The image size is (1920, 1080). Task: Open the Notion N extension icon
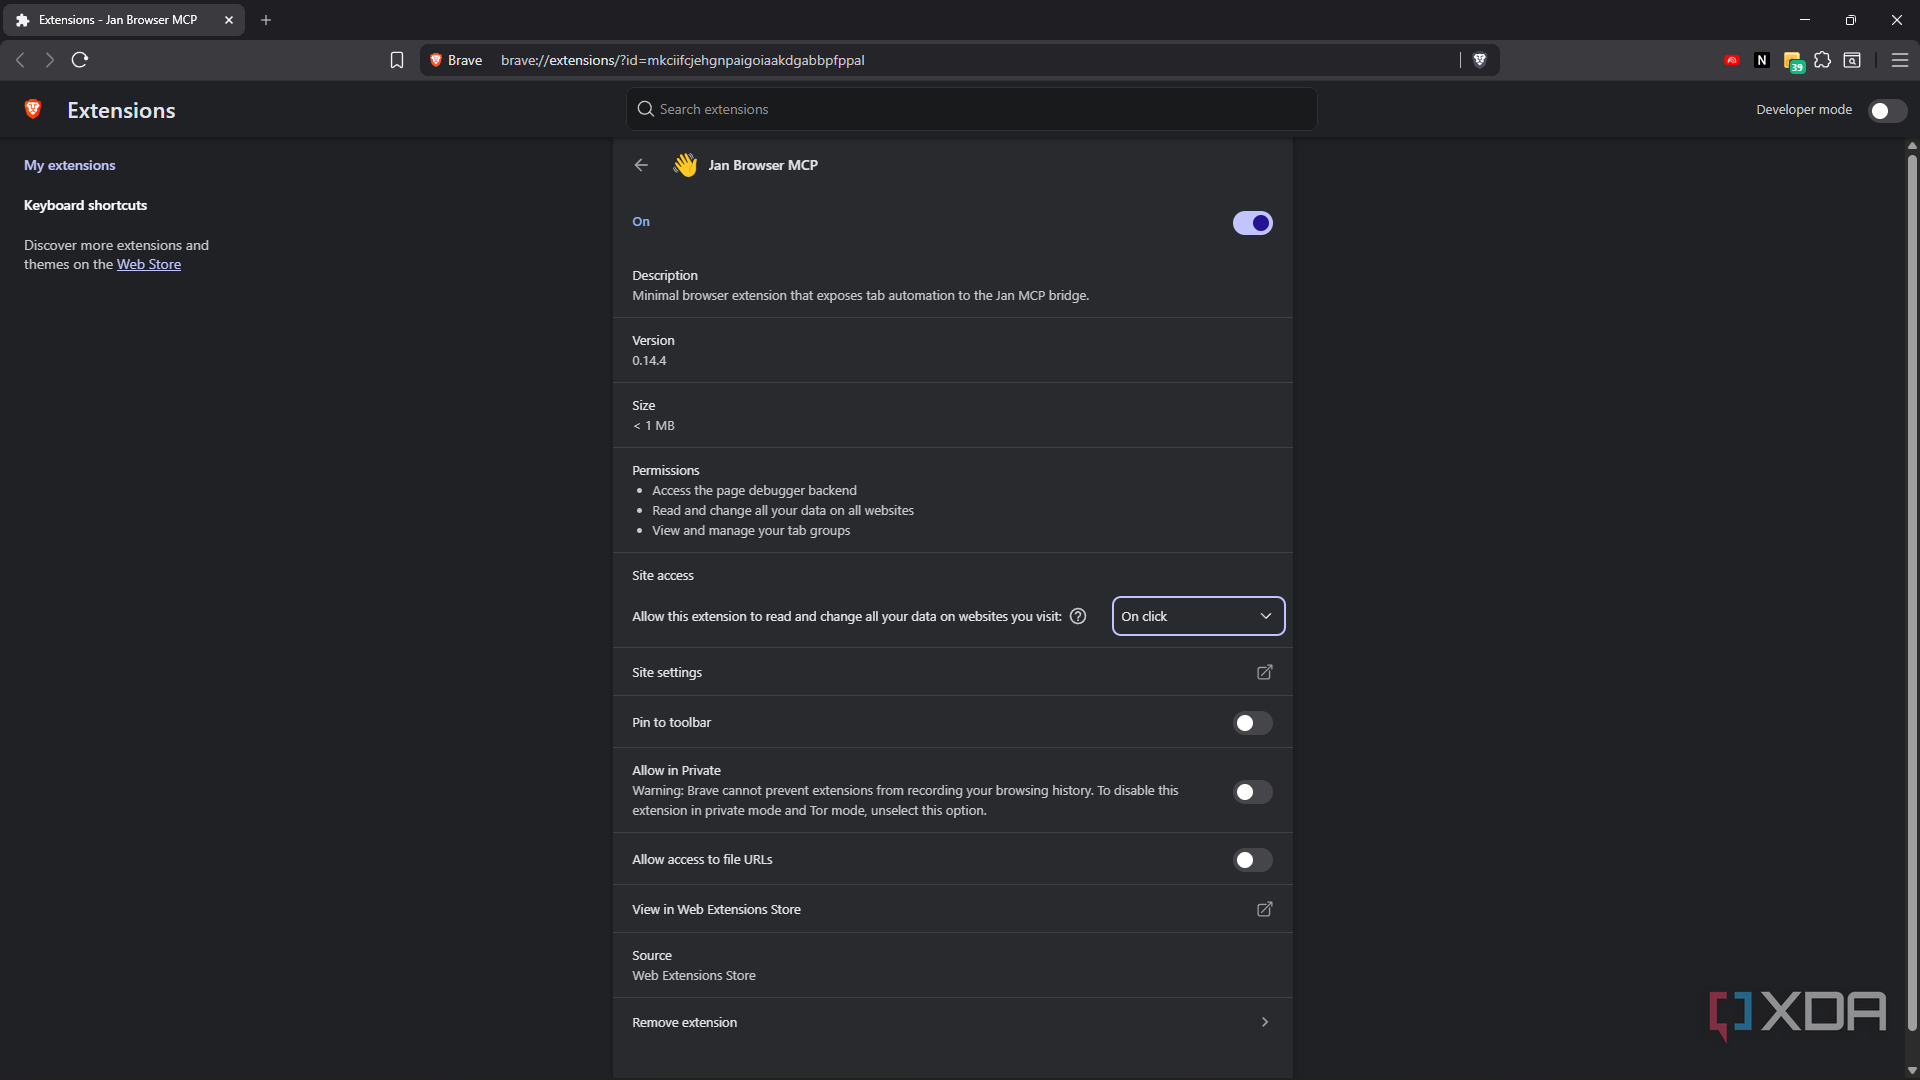1762,60
